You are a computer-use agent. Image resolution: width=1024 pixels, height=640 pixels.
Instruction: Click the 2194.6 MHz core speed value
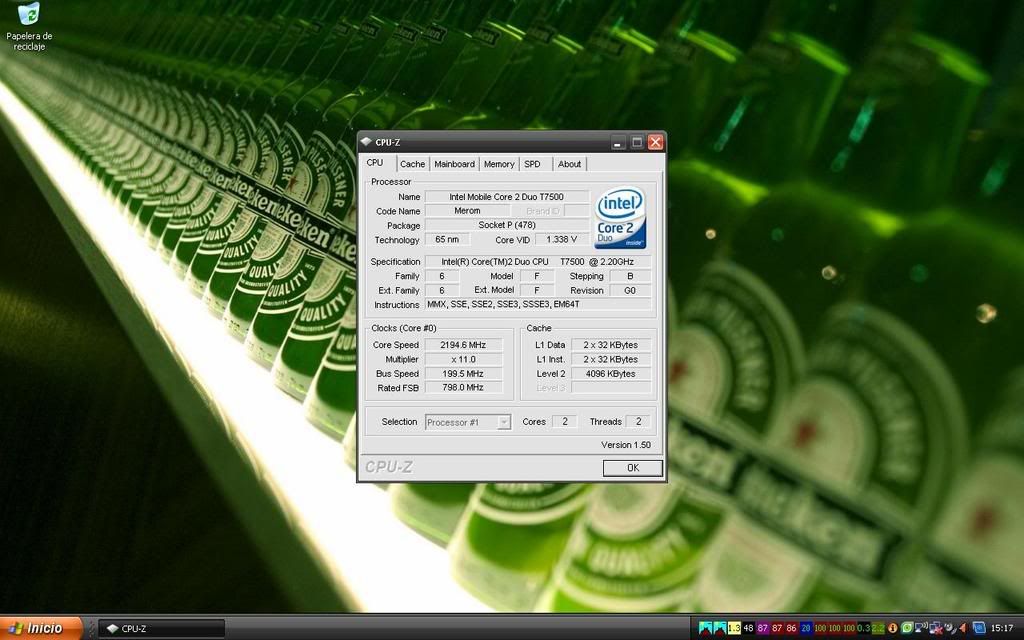click(463, 345)
